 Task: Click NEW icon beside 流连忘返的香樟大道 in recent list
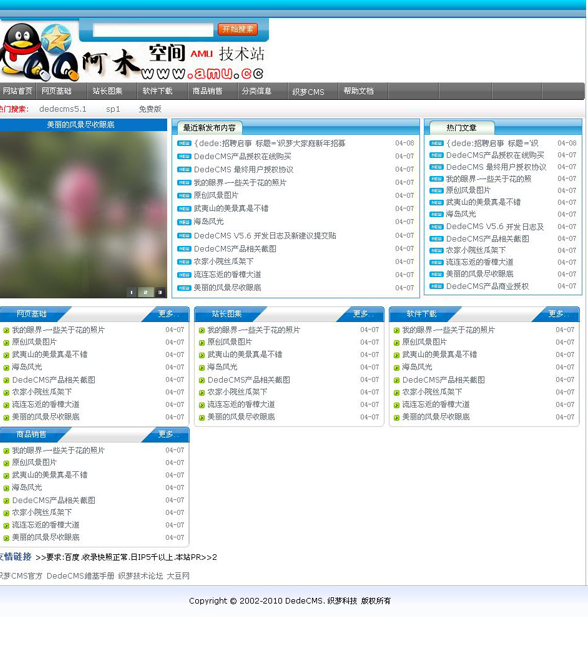point(184,275)
